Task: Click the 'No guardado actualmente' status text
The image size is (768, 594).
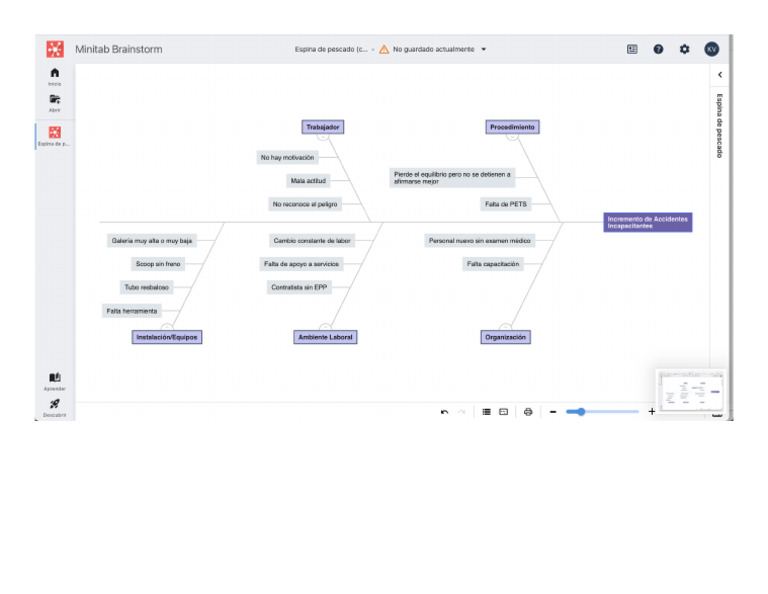Action: click(433, 49)
